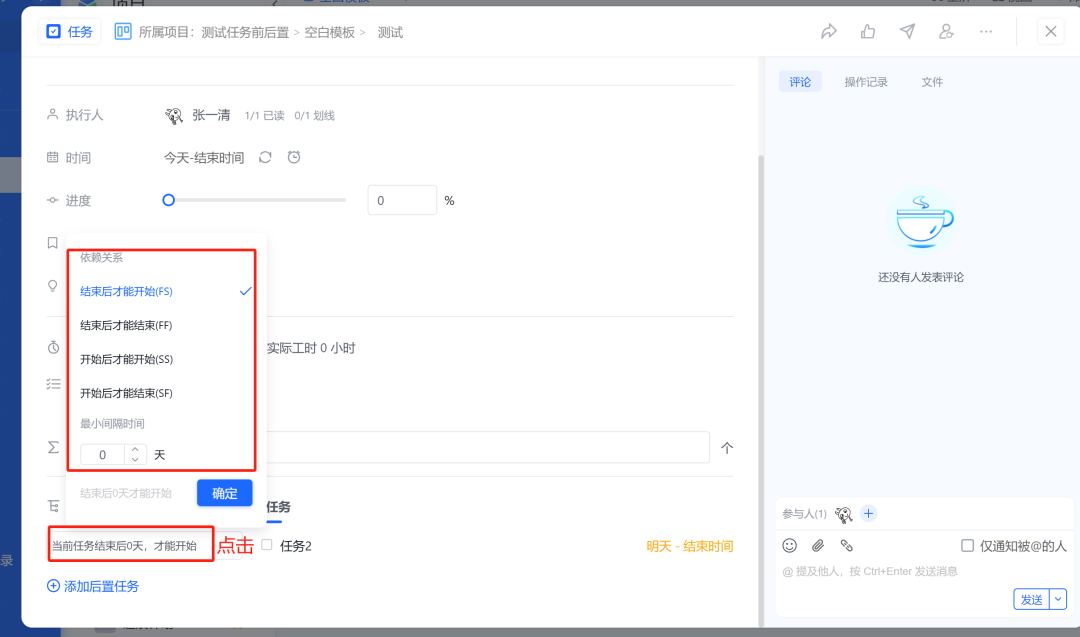Click the 张一清 assignee name
The image size is (1080, 637).
point(211,115)
